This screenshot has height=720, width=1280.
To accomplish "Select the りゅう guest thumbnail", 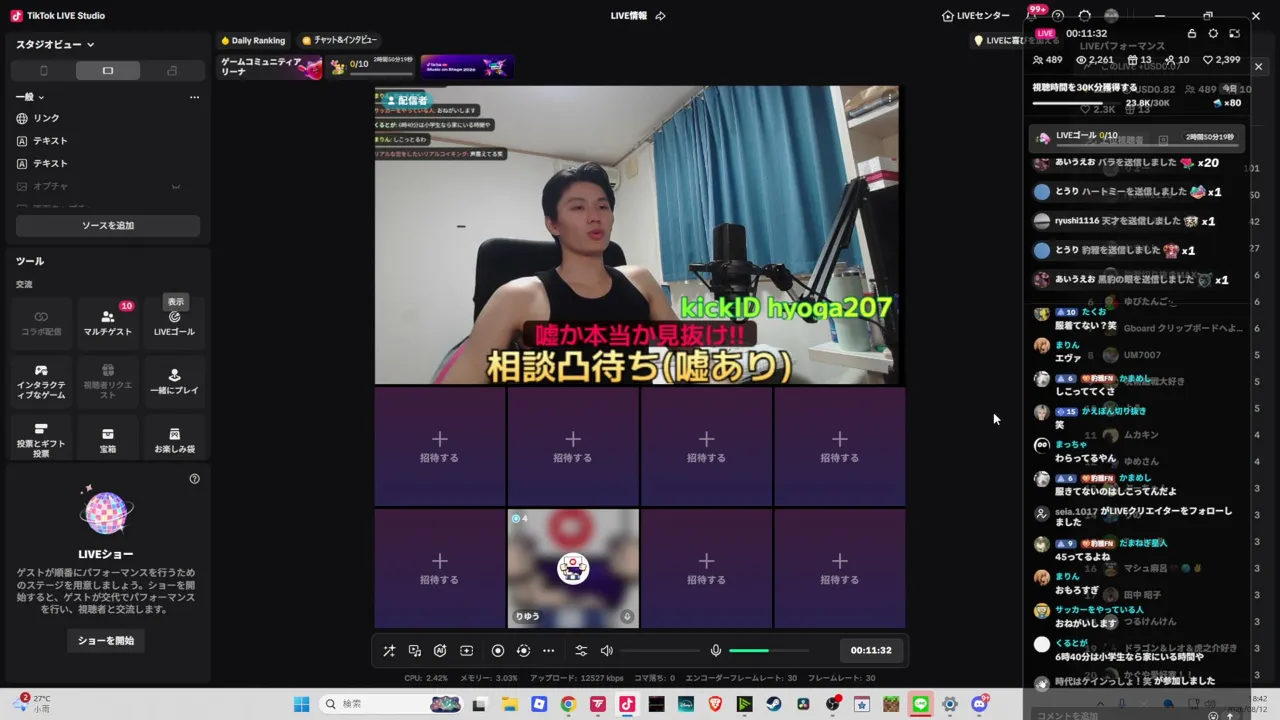I will click(x=573, y=568).
